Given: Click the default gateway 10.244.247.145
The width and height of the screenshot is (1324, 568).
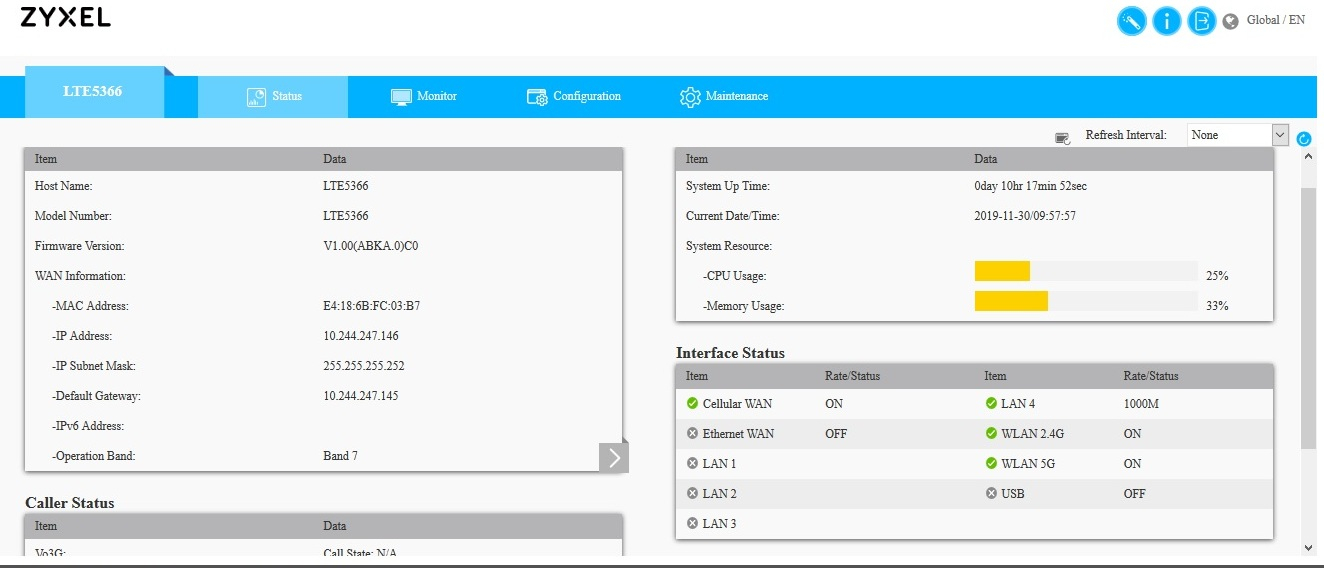Looking at the screenshot, I should tap(361, 396).
